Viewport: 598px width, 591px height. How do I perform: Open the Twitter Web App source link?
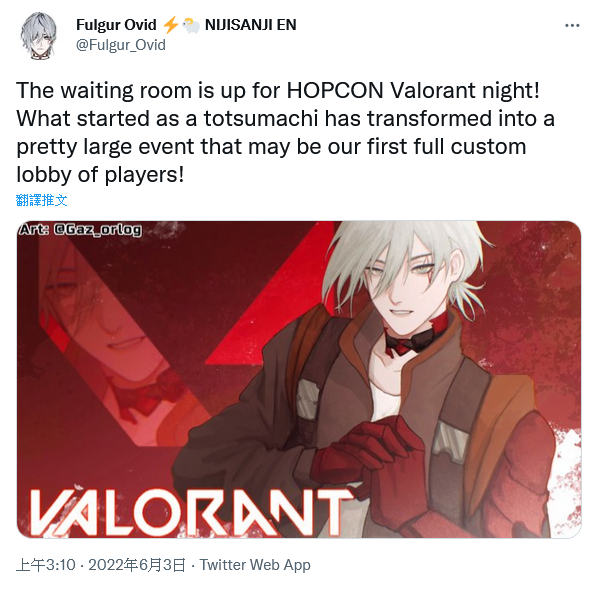[255, 565]
